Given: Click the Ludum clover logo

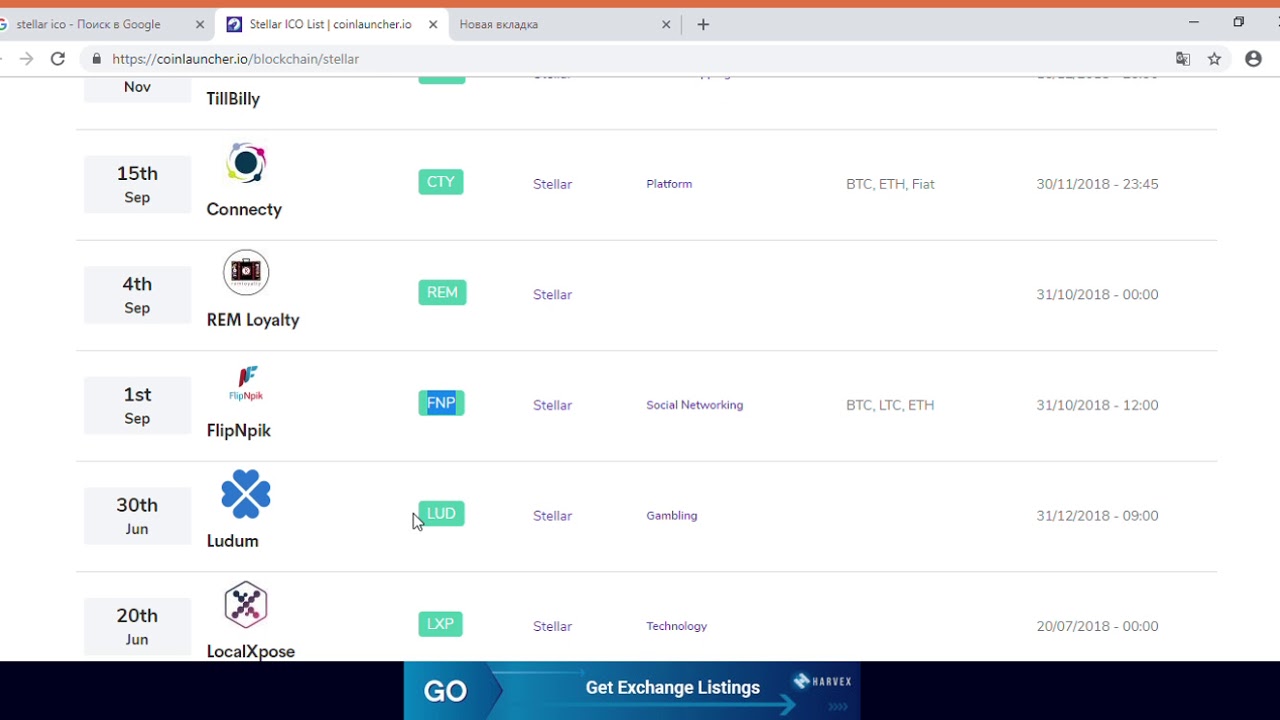Looking at the screenshot, I should 246,494.
